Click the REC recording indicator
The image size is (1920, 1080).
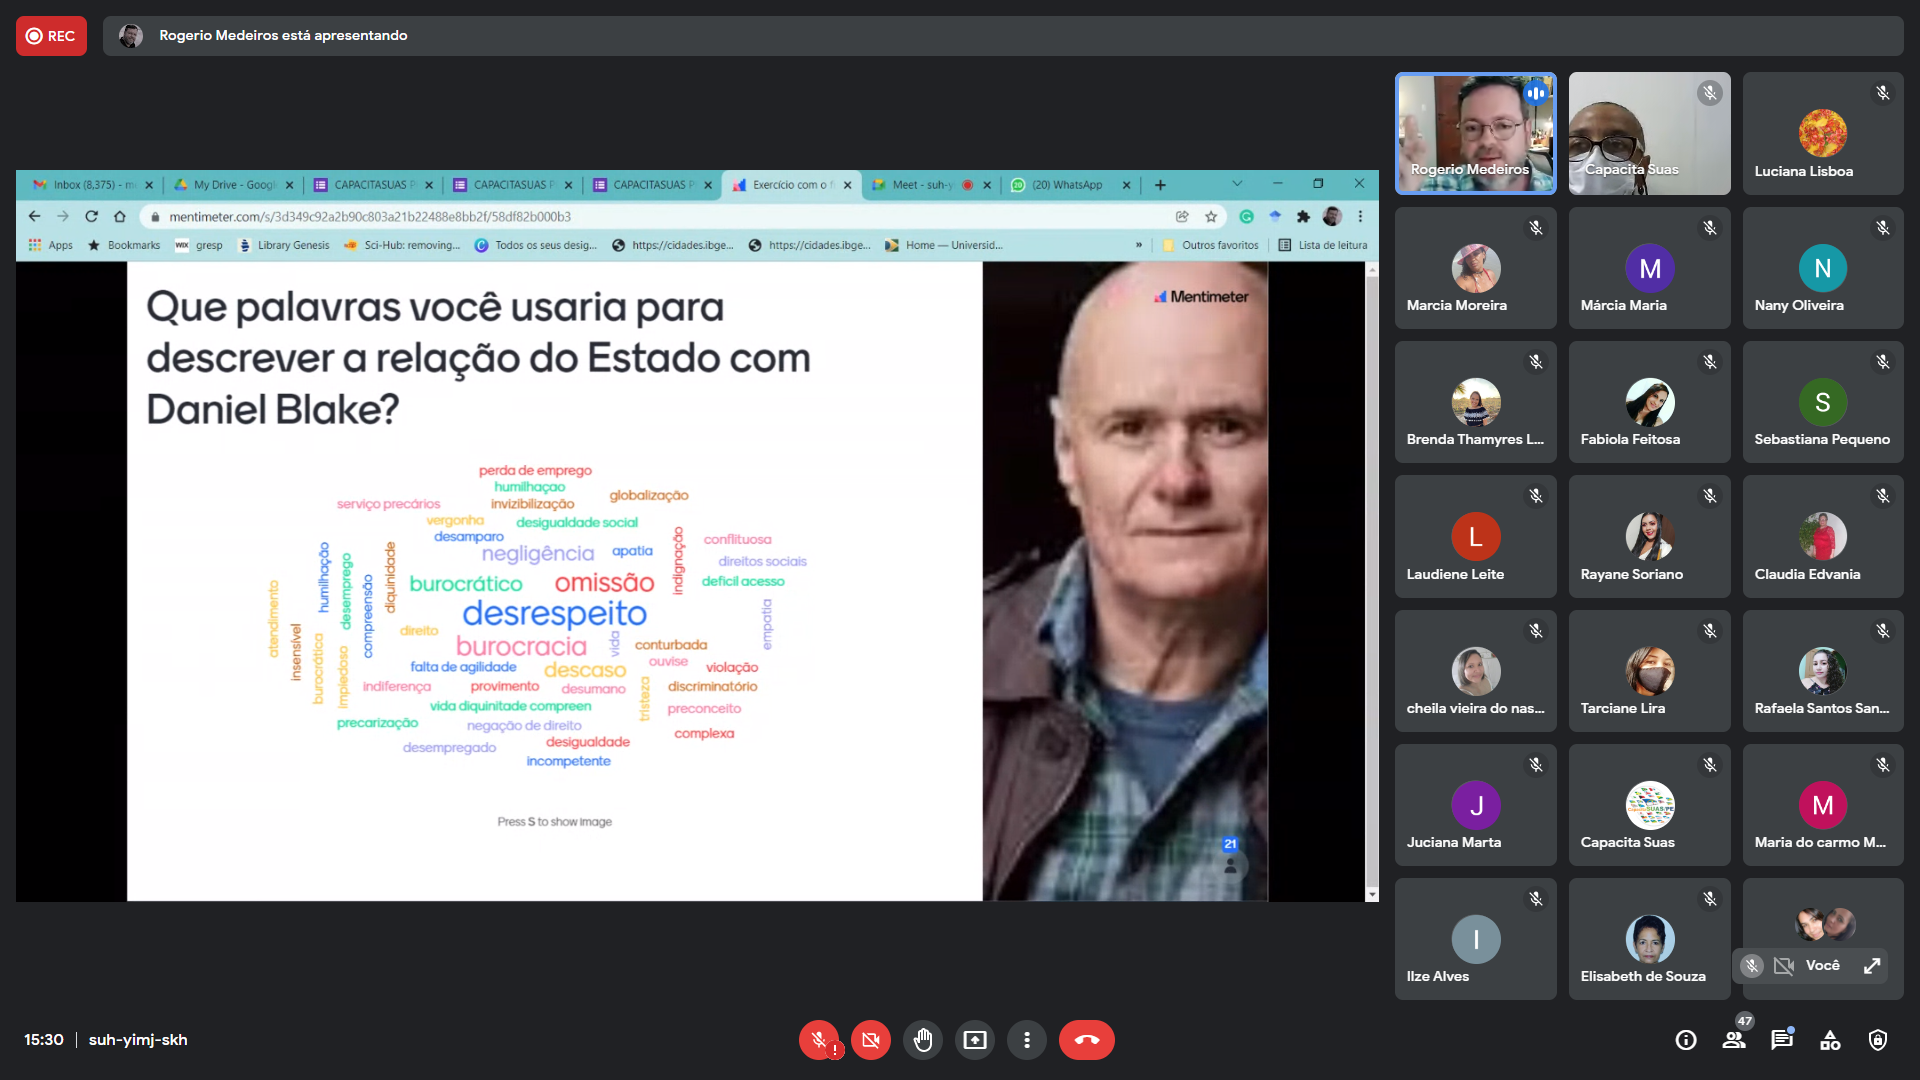[51, 36]
